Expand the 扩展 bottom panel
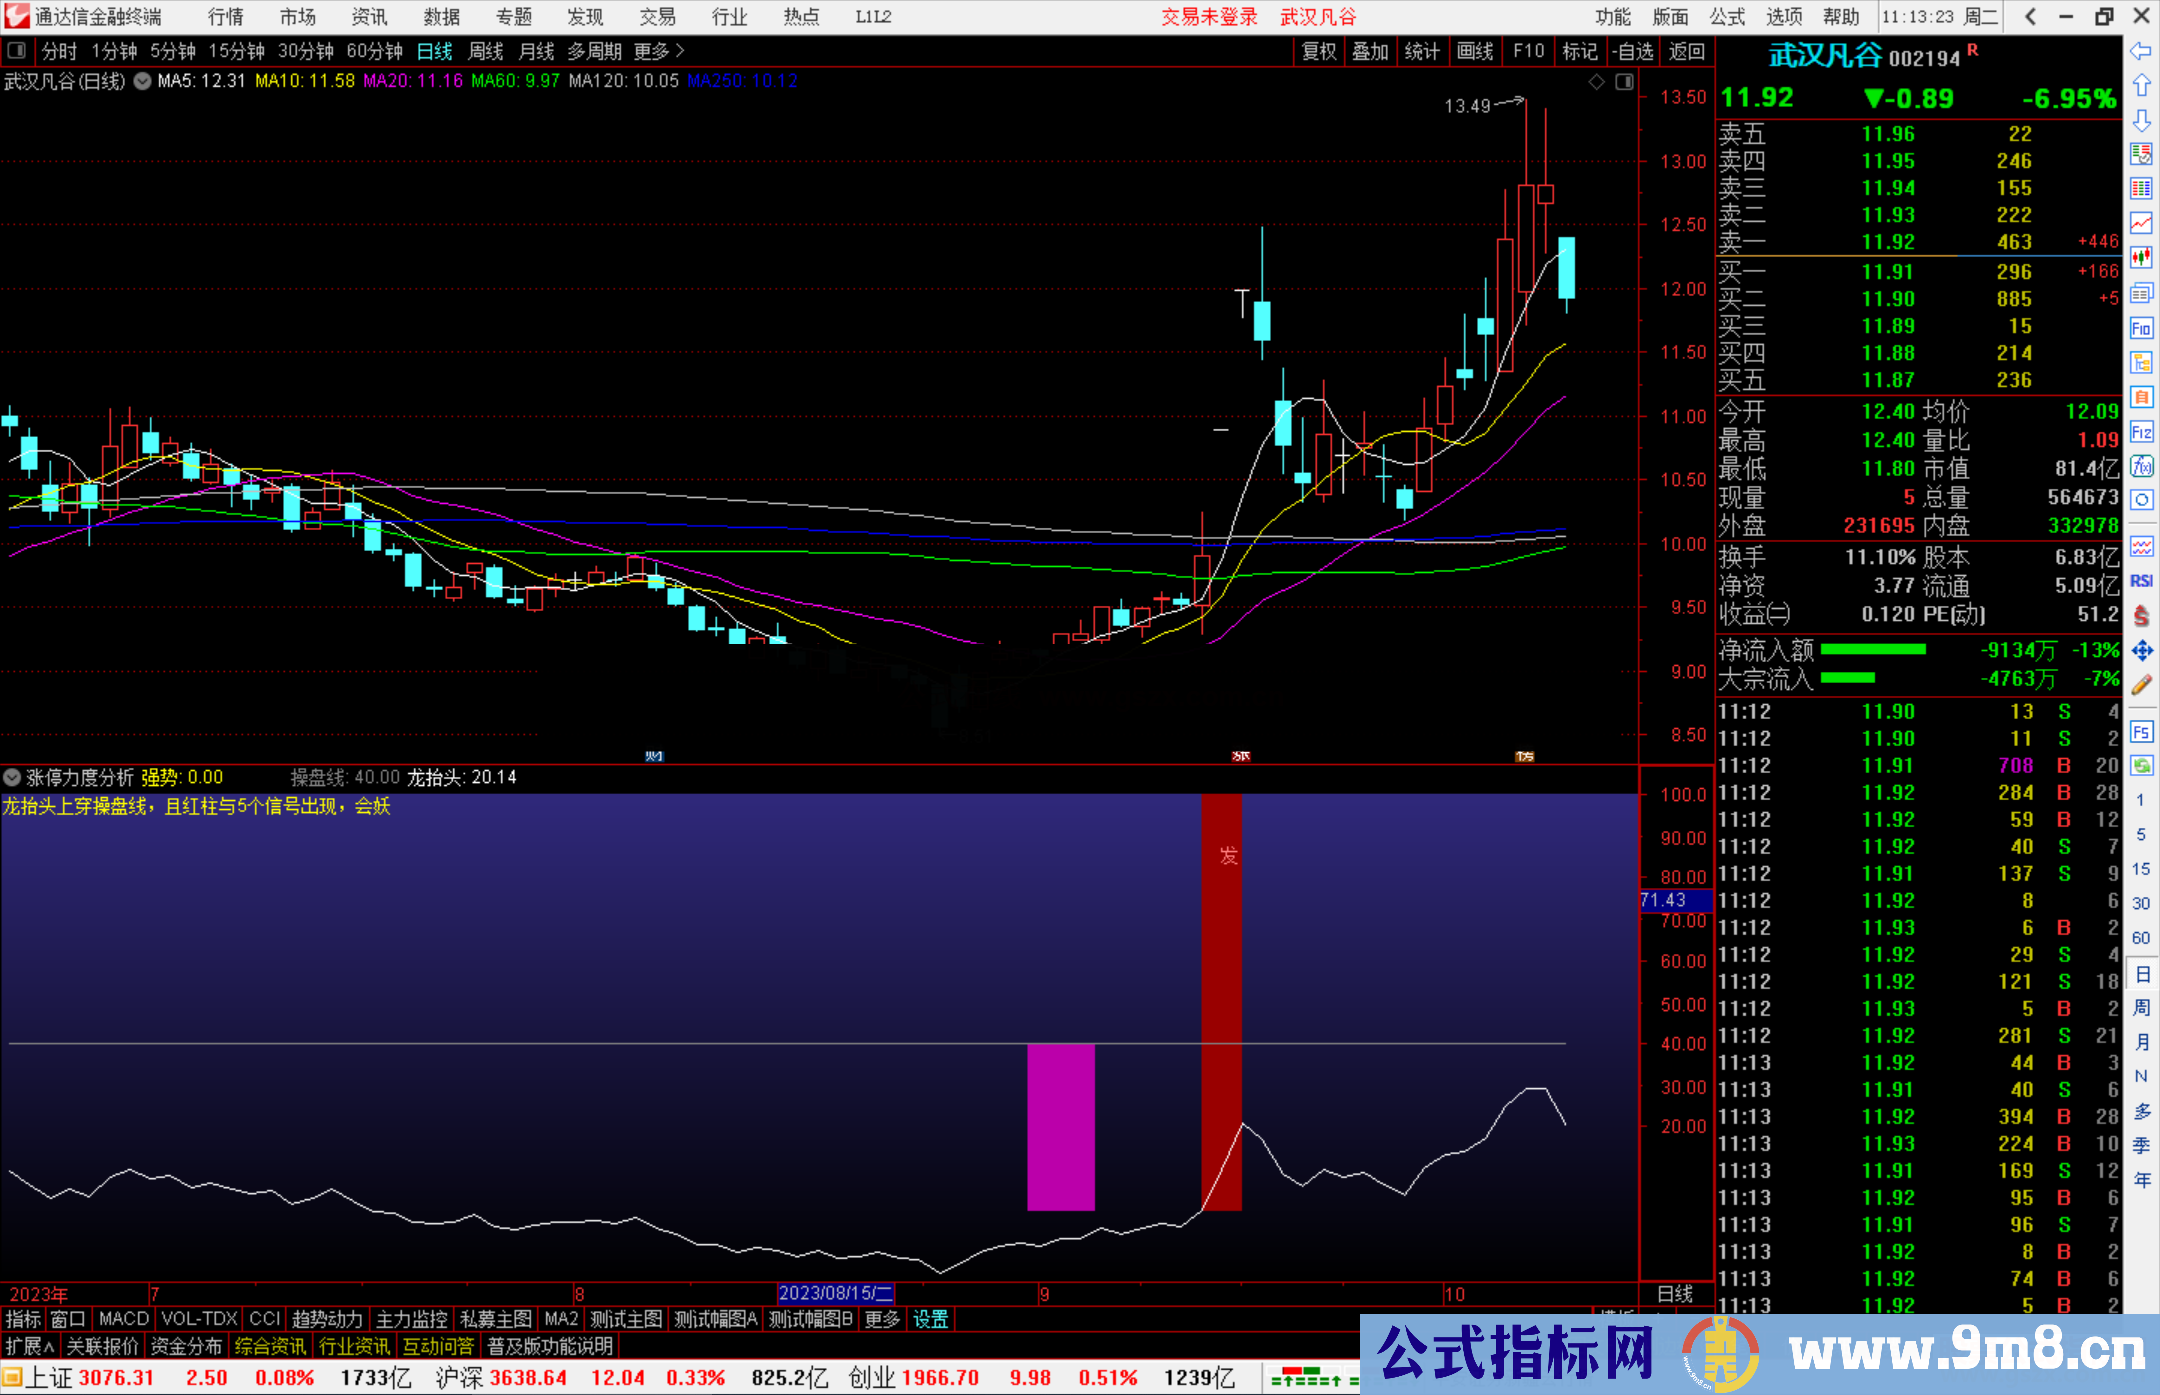The height and width of the screenshot is (1395, 2160). click(x=30, y=1346)
